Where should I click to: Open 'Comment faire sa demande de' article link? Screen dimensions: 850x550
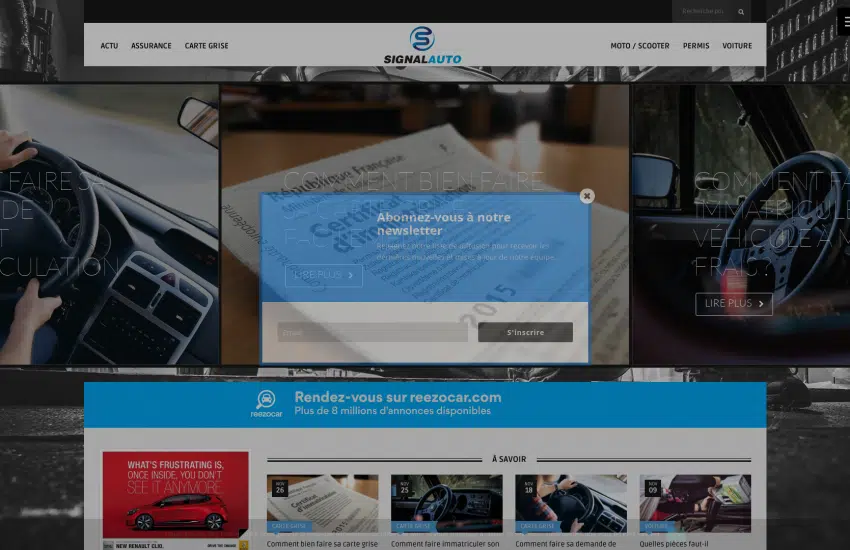(566, 543)
